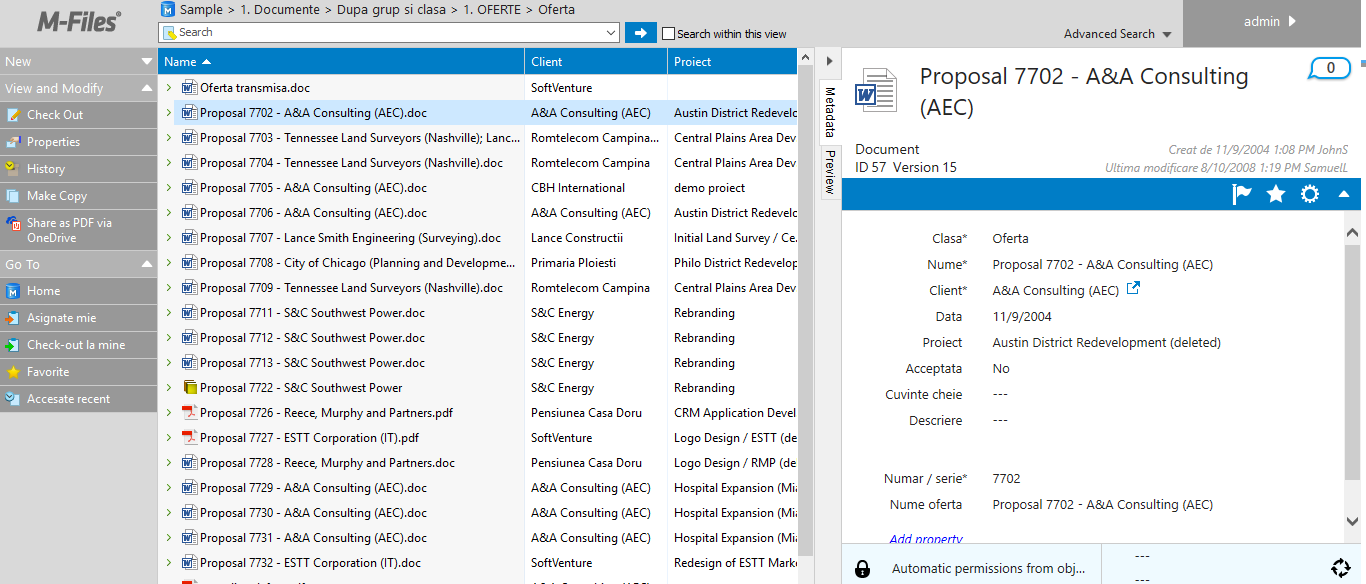Open the admin user menu
The width and height of the screenshot is (1366, 584).
(x=1270, y=22)
